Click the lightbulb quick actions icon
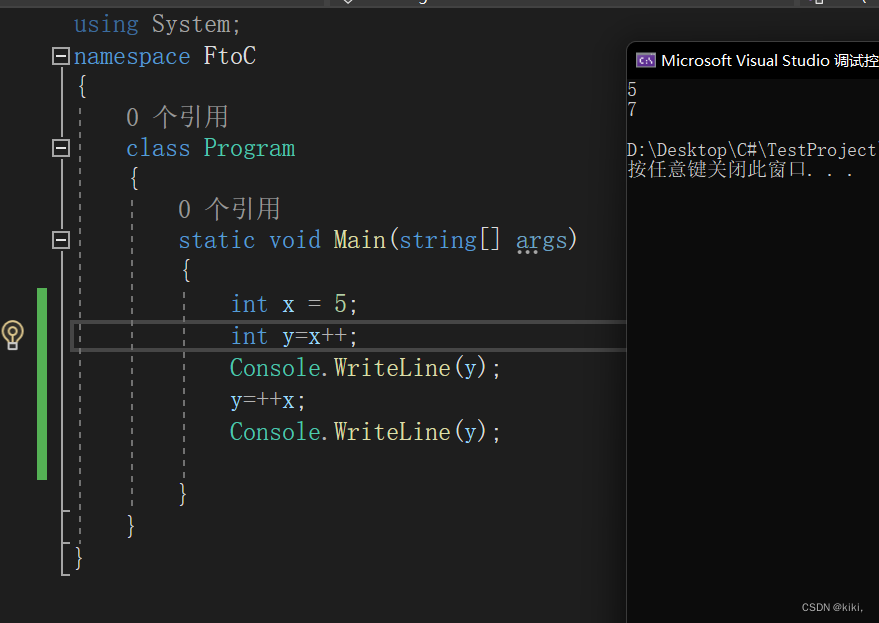The height and width of the screenshot is (623, 879). (x=12, y=335)
